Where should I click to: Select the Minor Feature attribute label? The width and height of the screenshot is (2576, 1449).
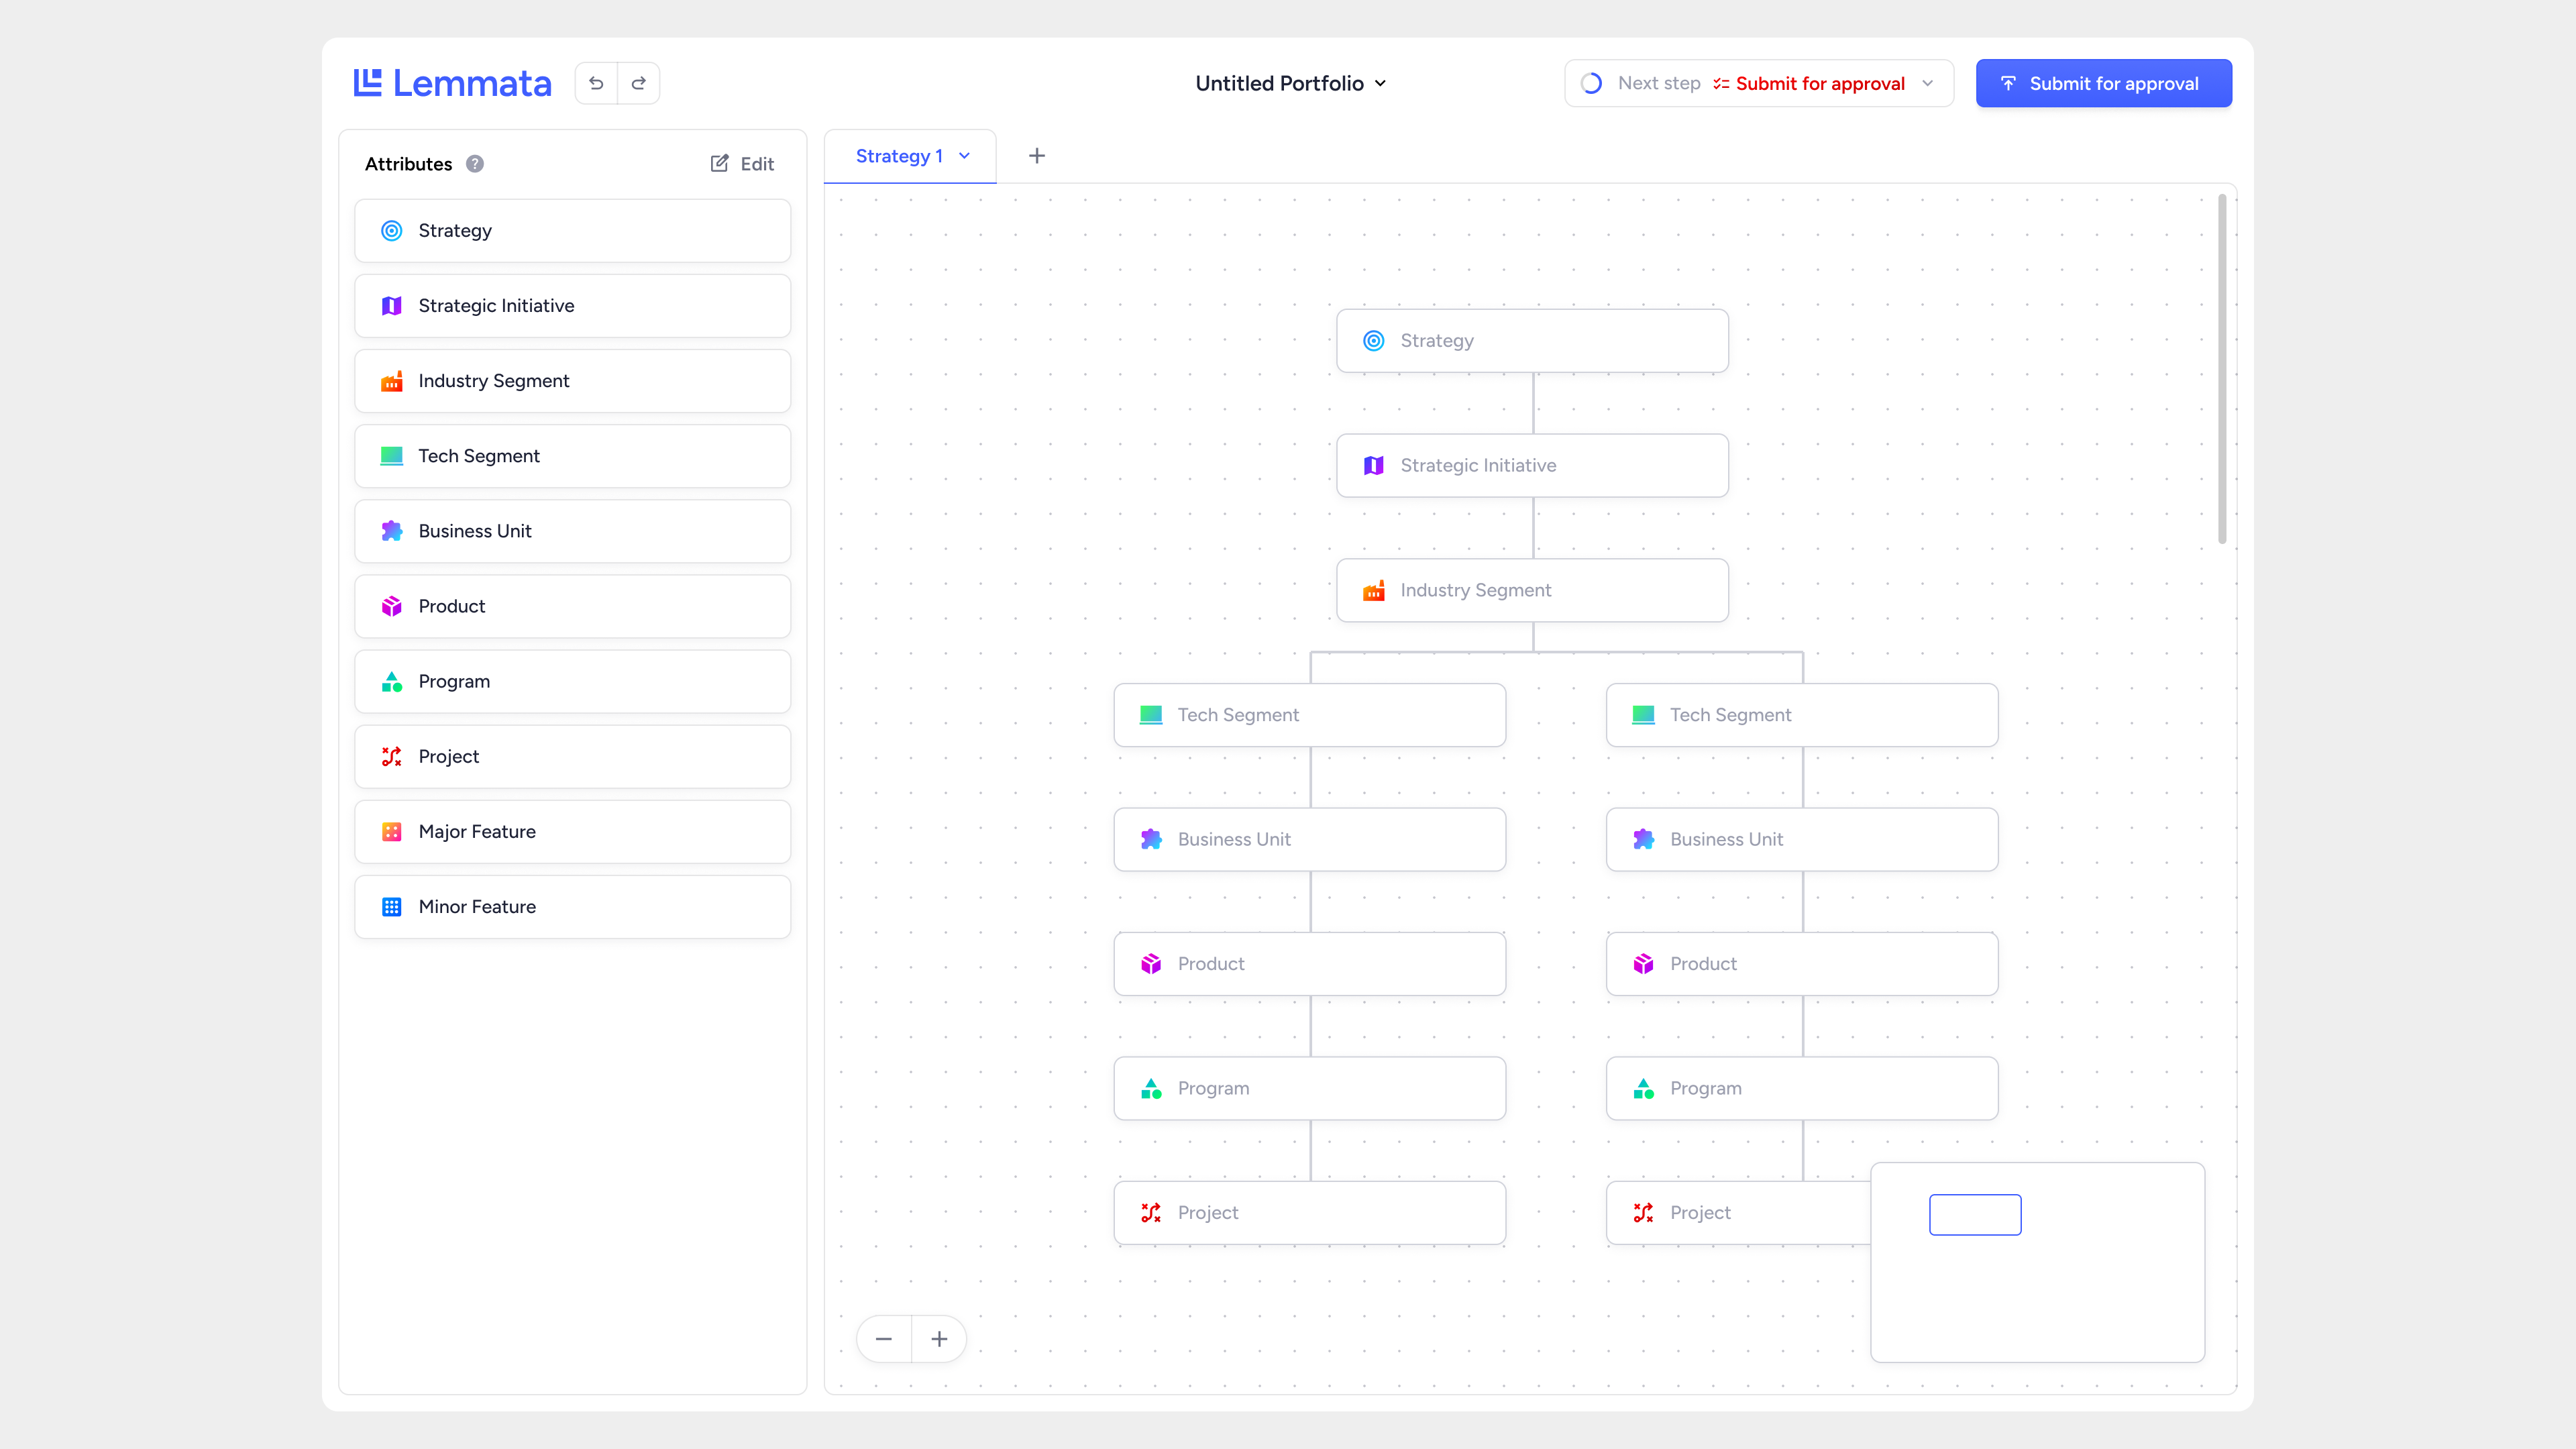click(x=477, y=907)
